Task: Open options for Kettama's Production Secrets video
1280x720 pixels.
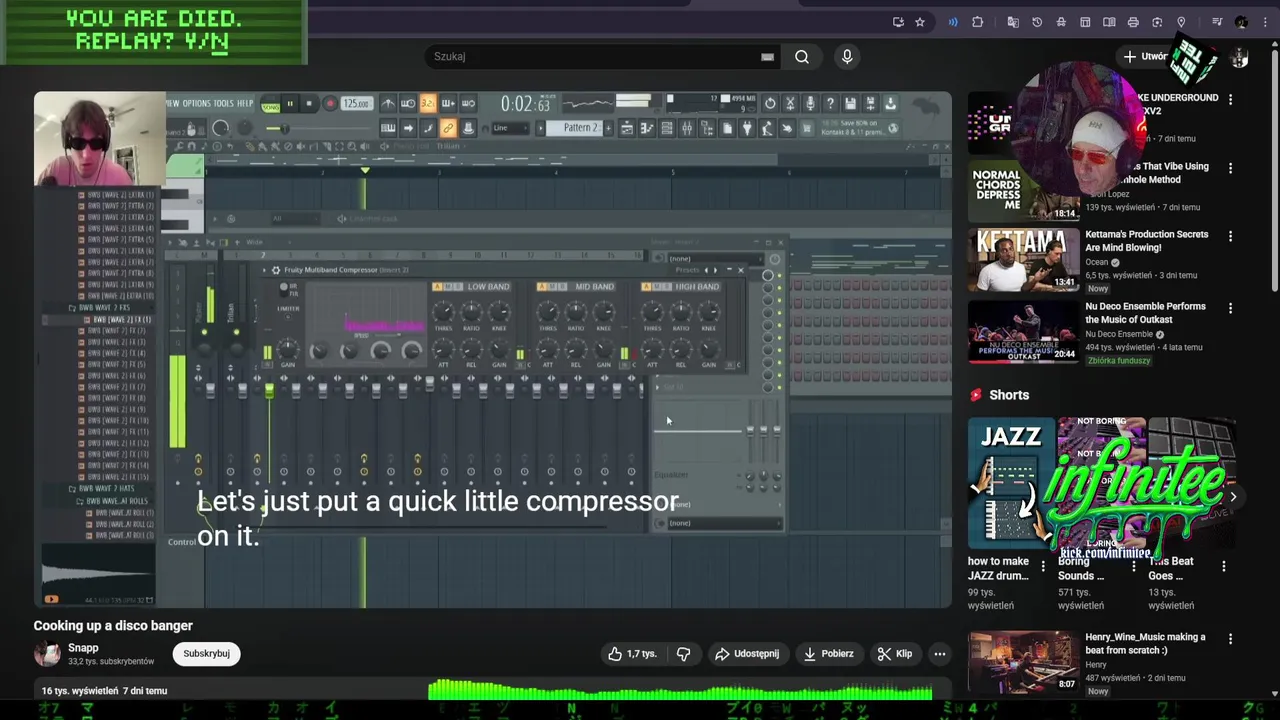Action: [x=1230, y=237]
